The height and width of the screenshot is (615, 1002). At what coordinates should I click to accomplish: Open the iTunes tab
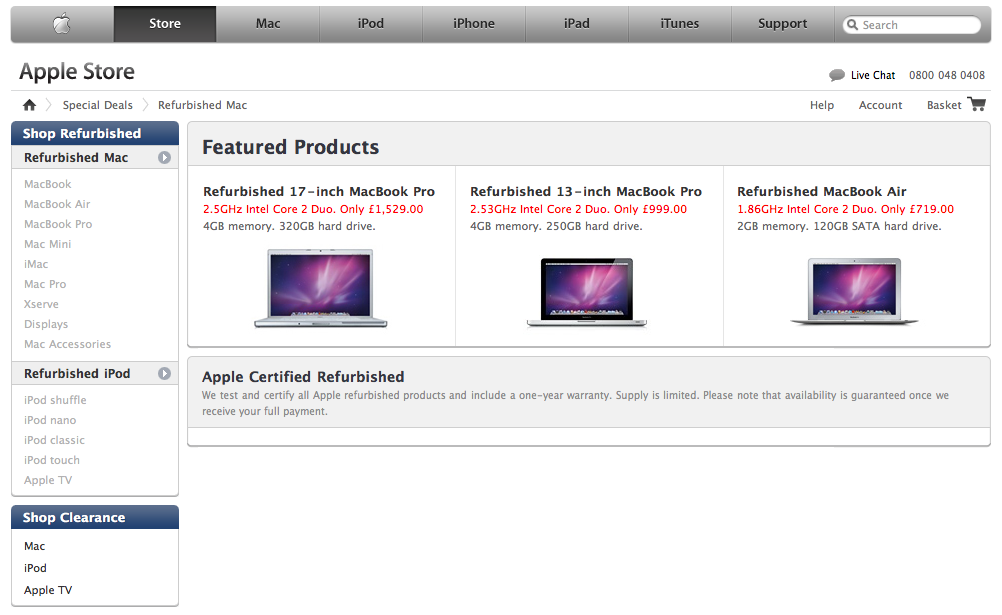[679, 24]
